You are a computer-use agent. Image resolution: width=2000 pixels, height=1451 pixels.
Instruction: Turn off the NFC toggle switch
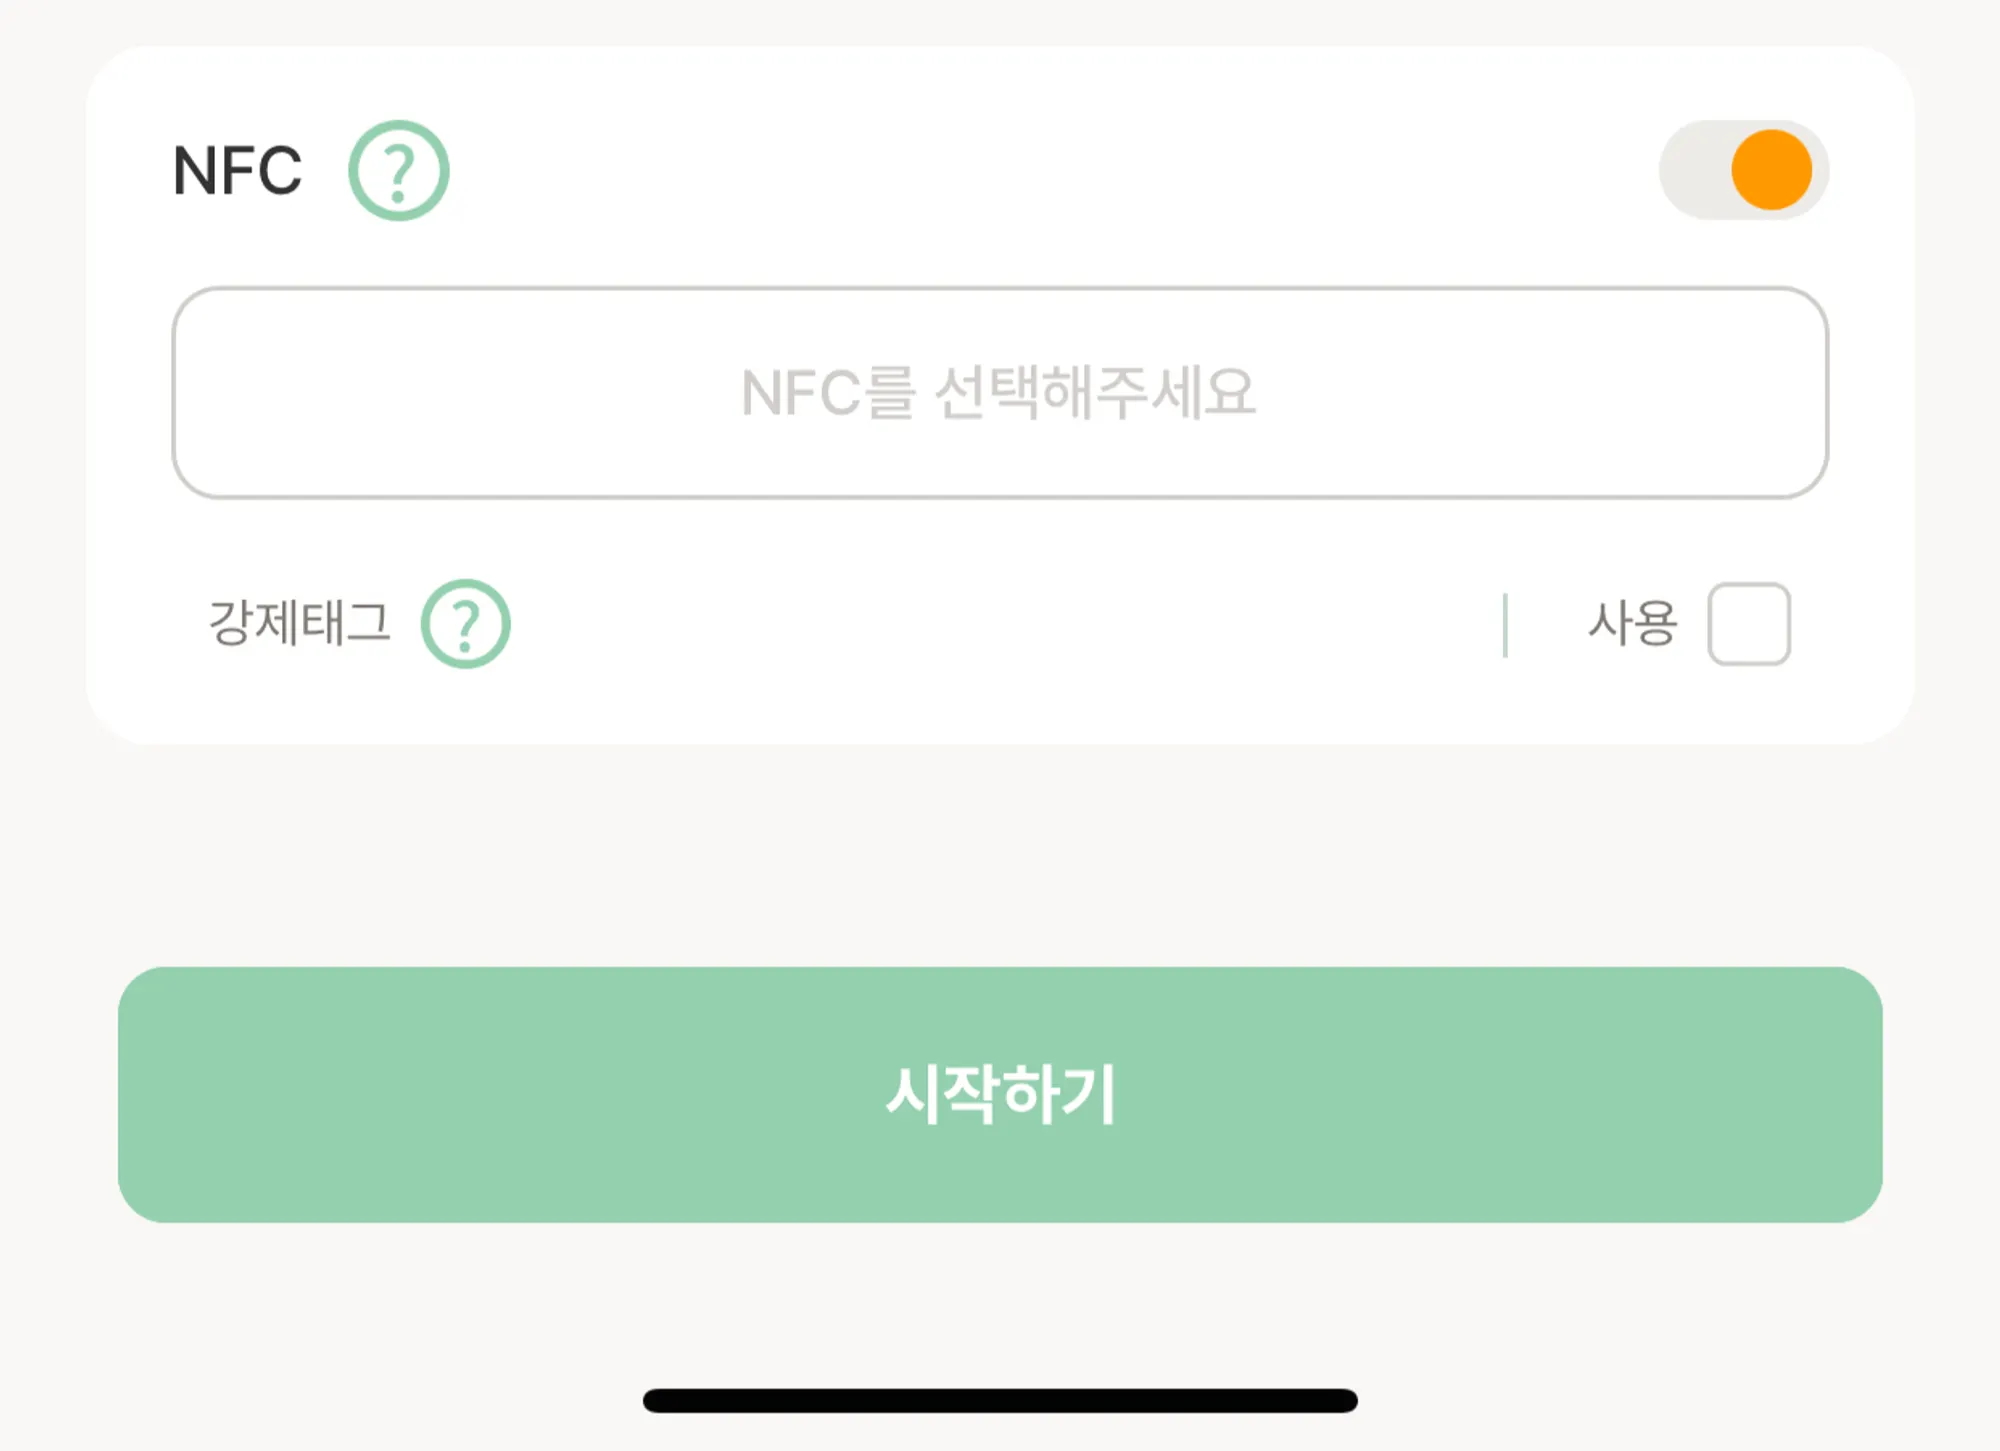pos(1744,170)
